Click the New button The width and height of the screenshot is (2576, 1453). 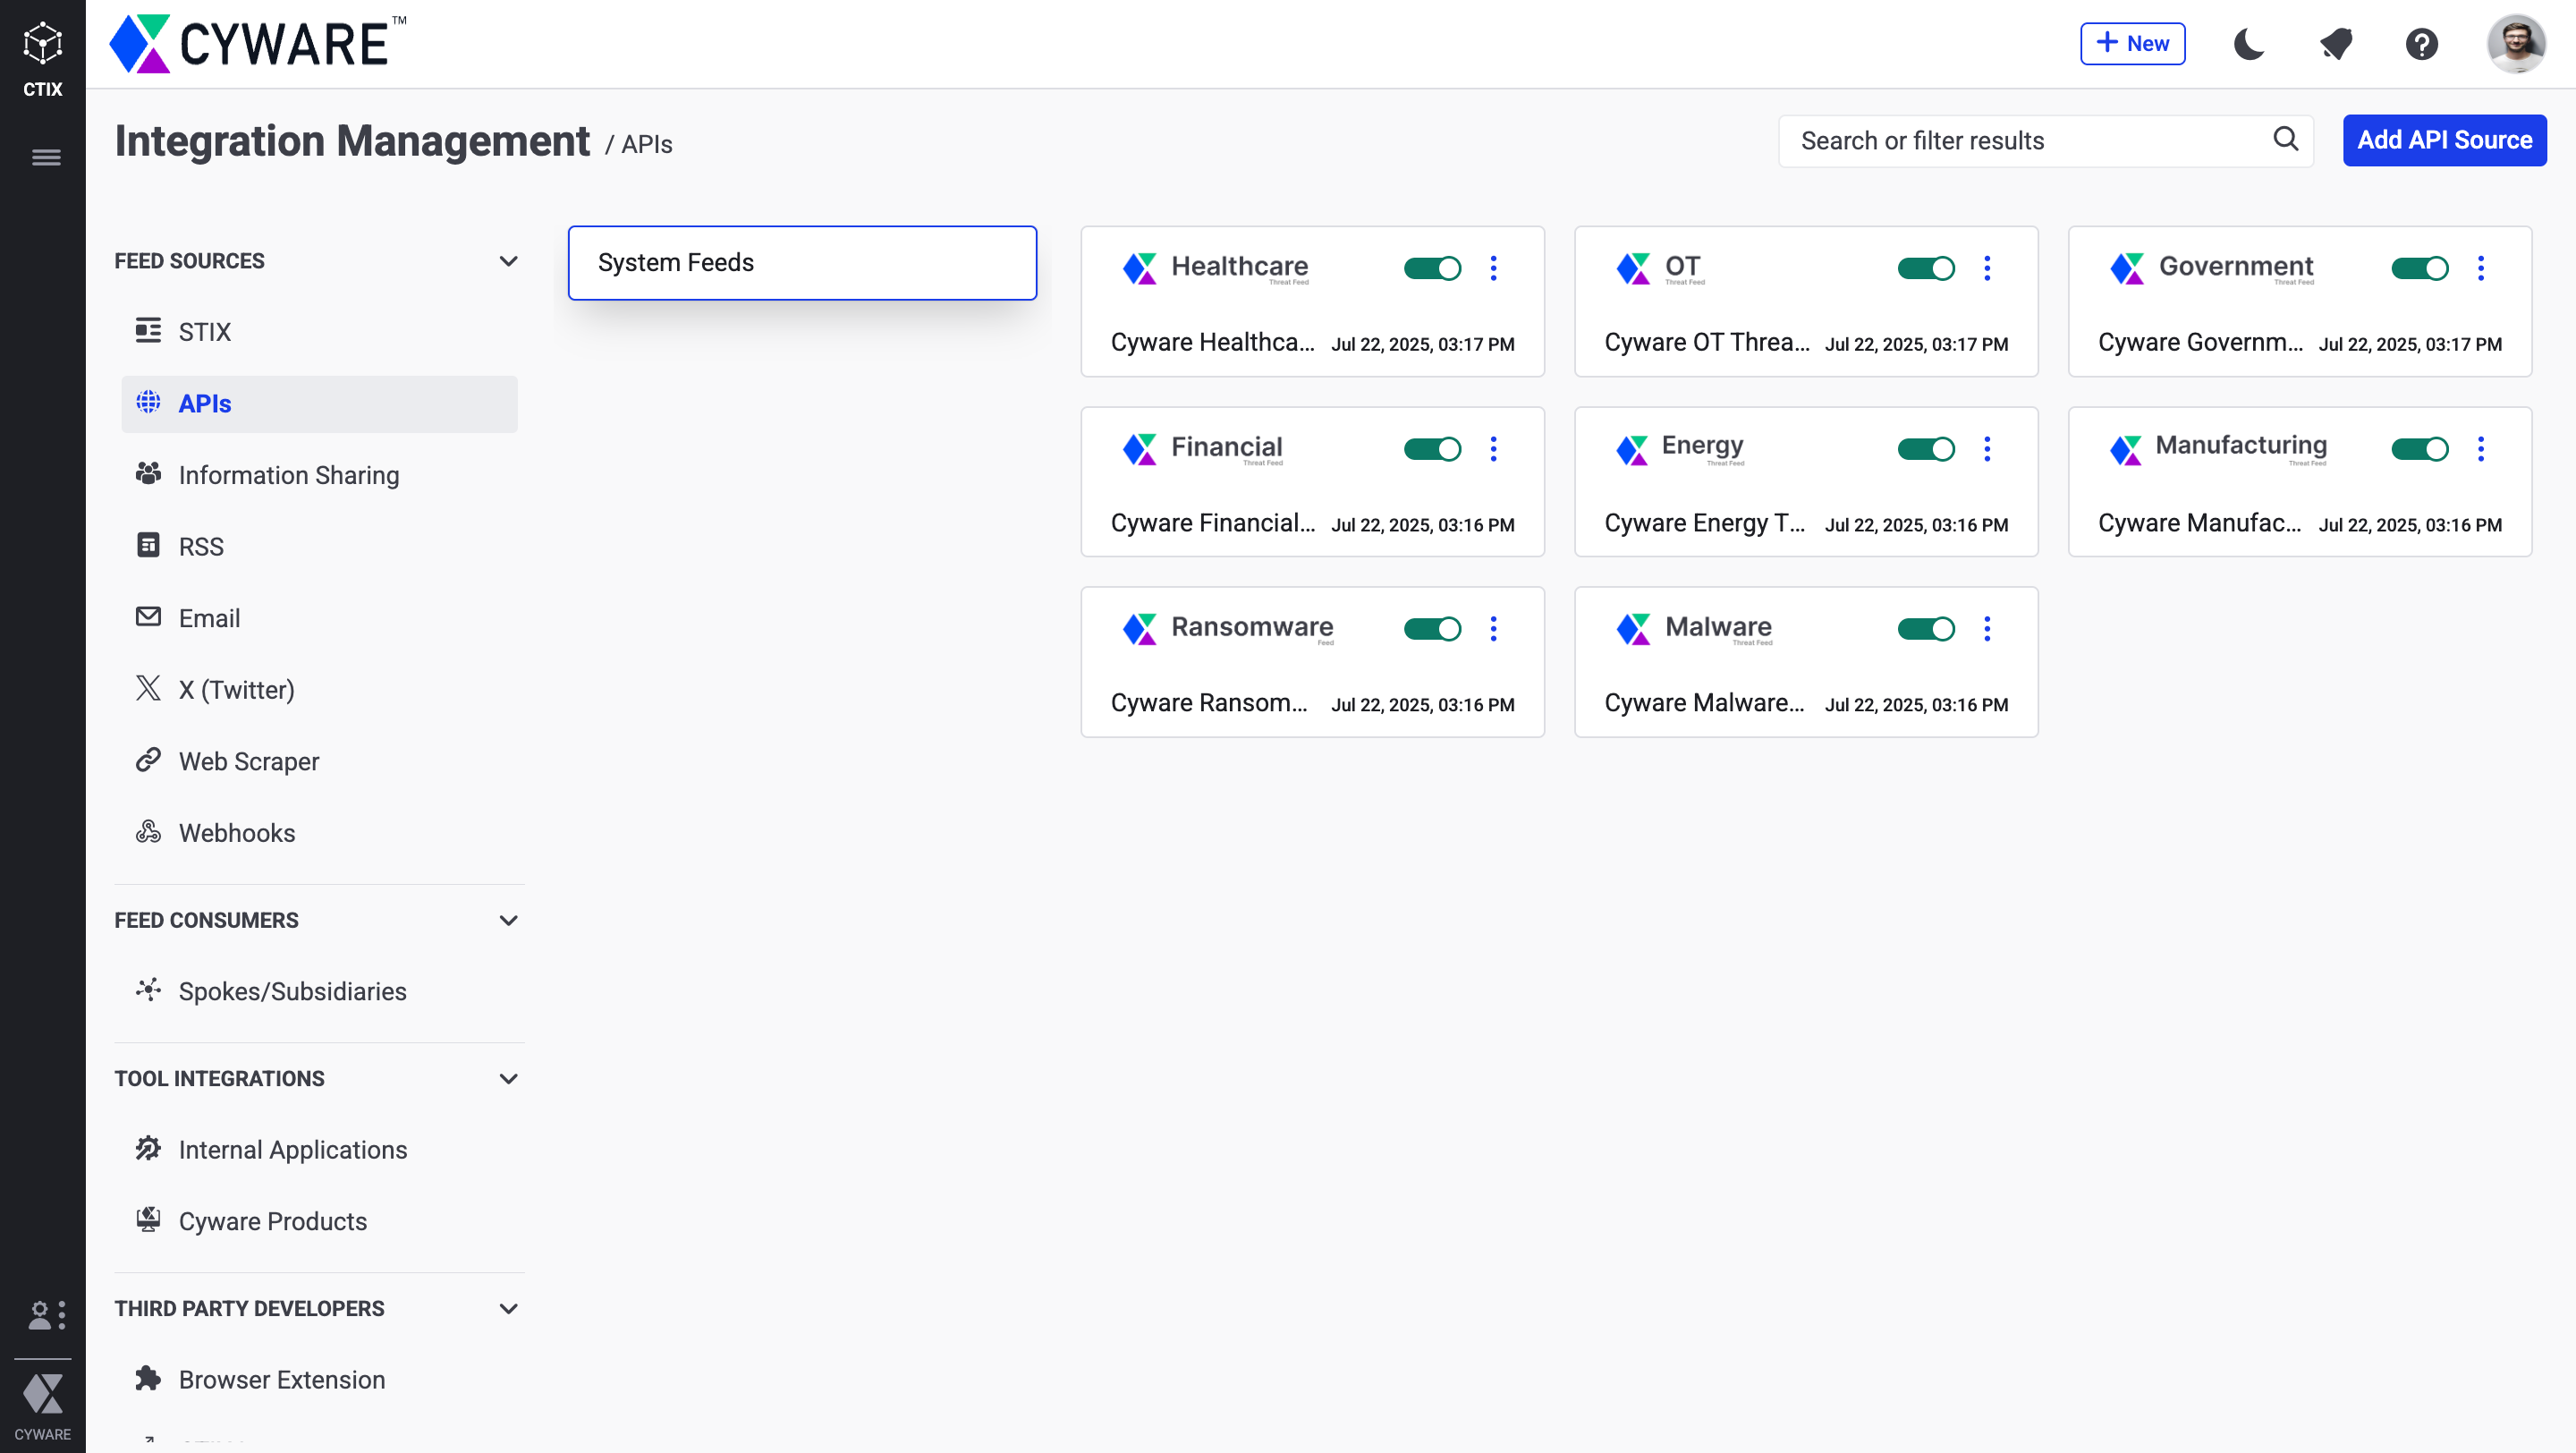(x=2132, y=44)
